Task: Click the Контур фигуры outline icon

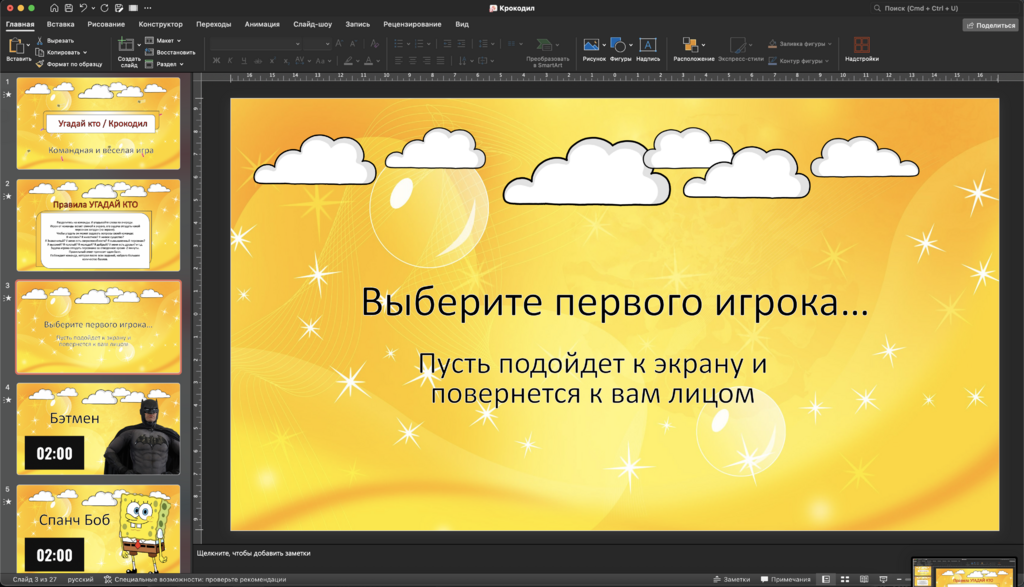Action: point(773,61)
